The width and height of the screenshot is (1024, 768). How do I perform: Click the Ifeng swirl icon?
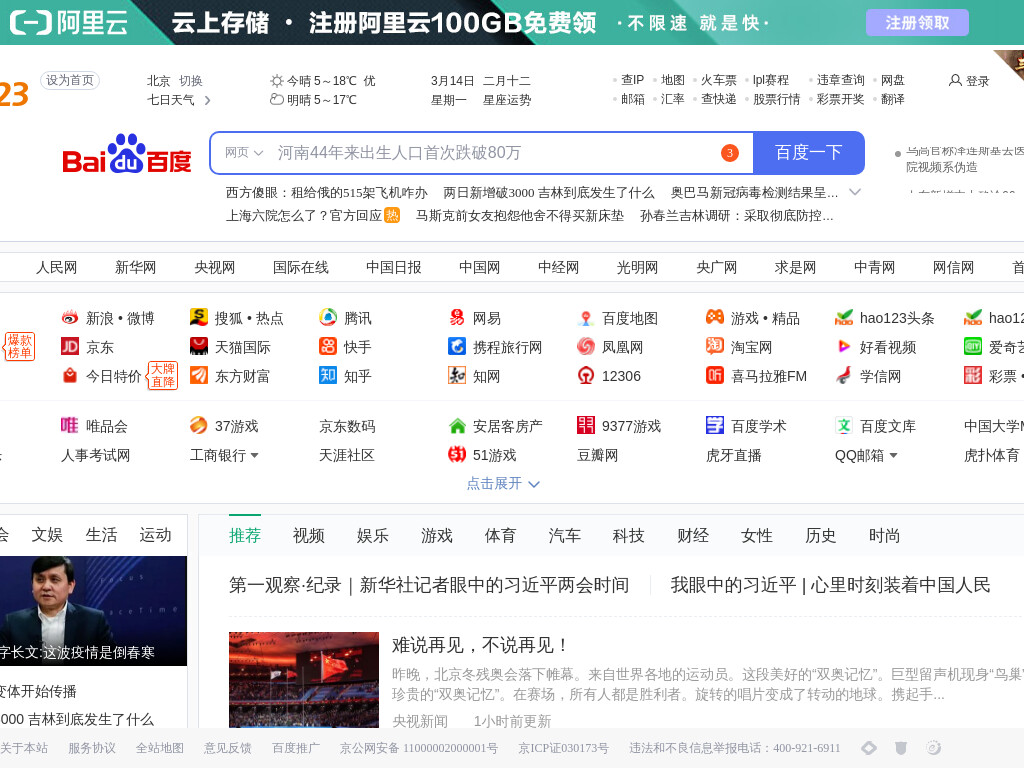tap(586, 346)
